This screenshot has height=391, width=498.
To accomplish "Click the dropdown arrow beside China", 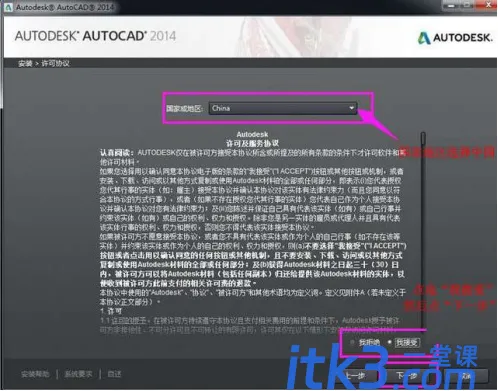I will pos(351,108).
